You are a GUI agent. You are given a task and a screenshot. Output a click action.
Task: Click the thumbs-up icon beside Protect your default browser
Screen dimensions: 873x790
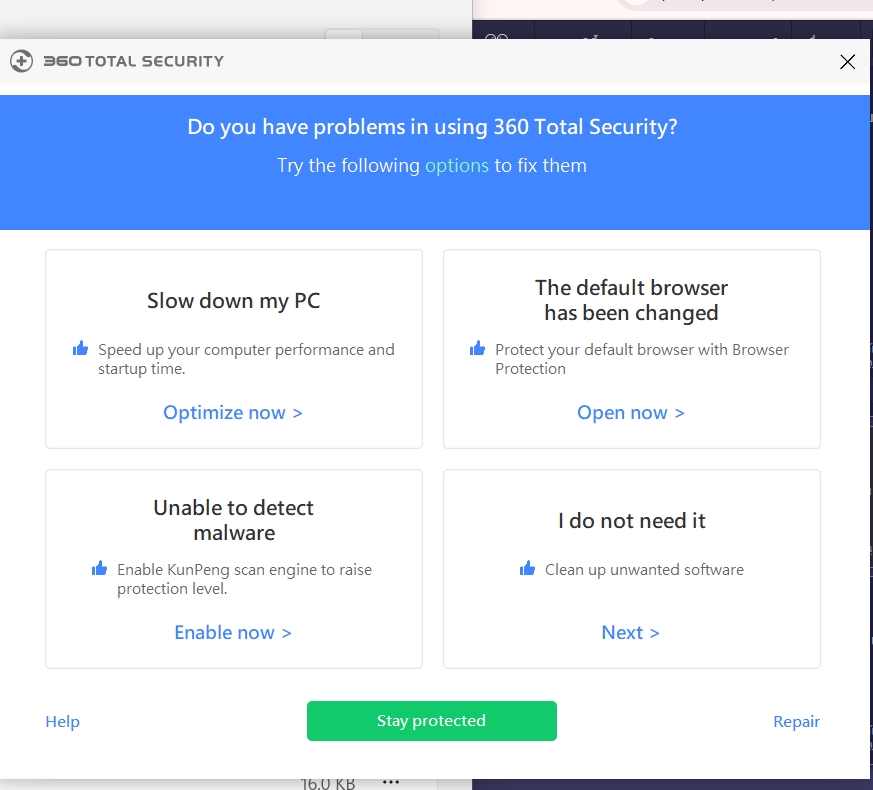(478, 349)
